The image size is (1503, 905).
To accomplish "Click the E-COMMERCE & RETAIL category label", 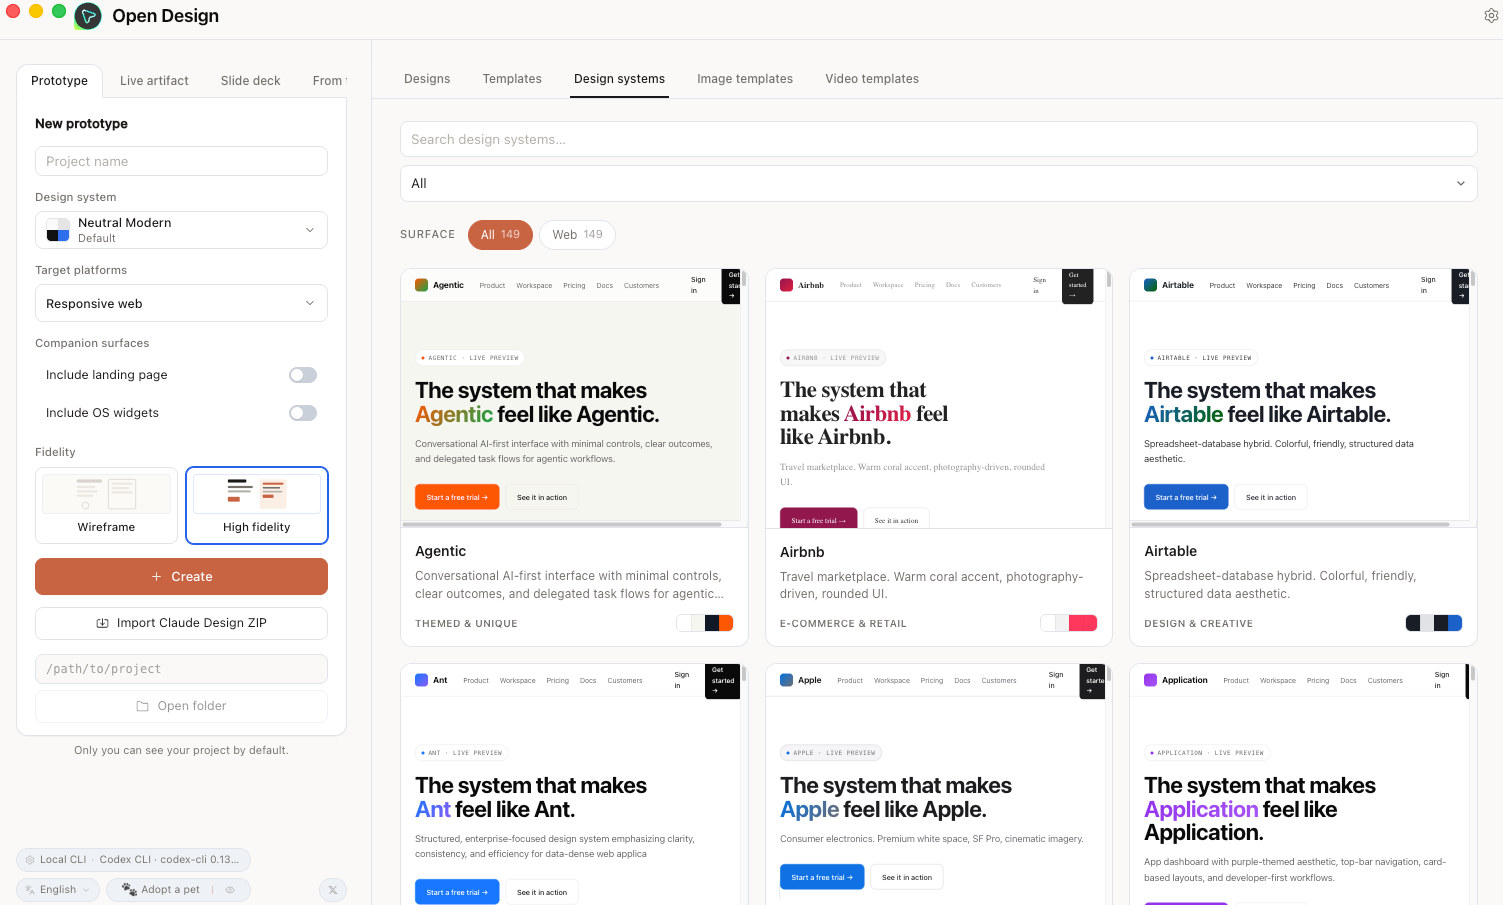I will coord(843,623).
